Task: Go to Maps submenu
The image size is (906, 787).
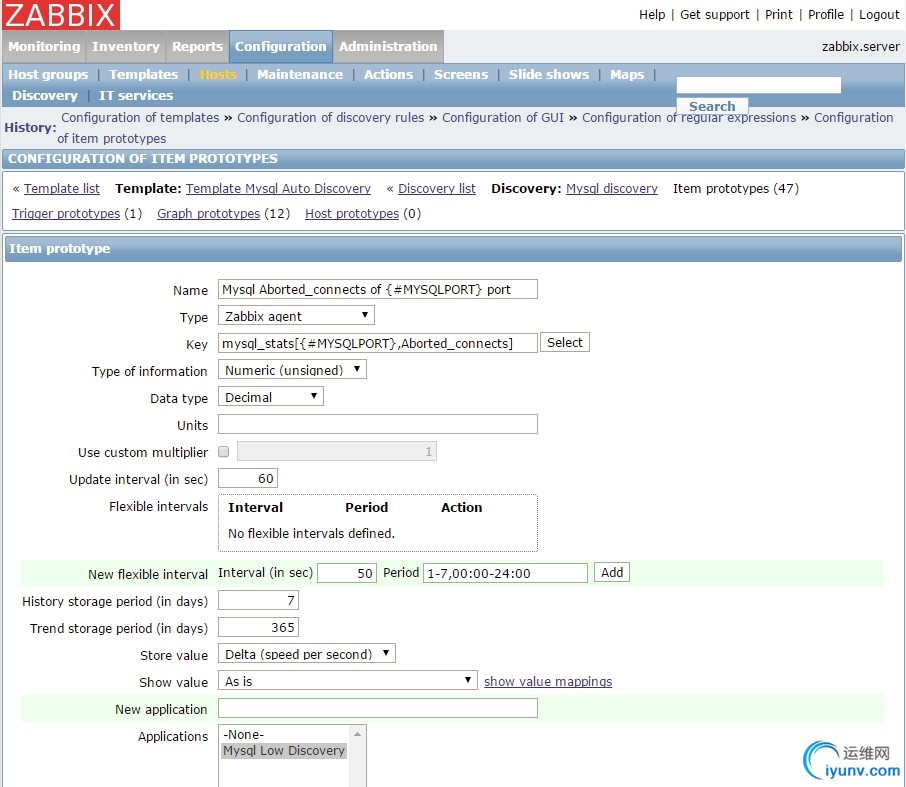Action: [627, 75]
